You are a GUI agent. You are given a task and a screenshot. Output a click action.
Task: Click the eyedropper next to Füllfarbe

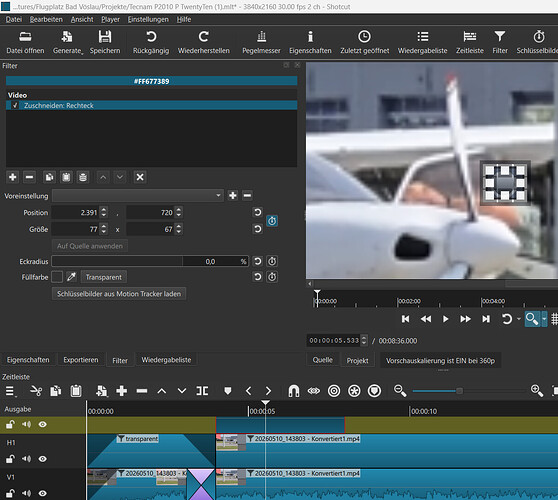coord(71,277)
